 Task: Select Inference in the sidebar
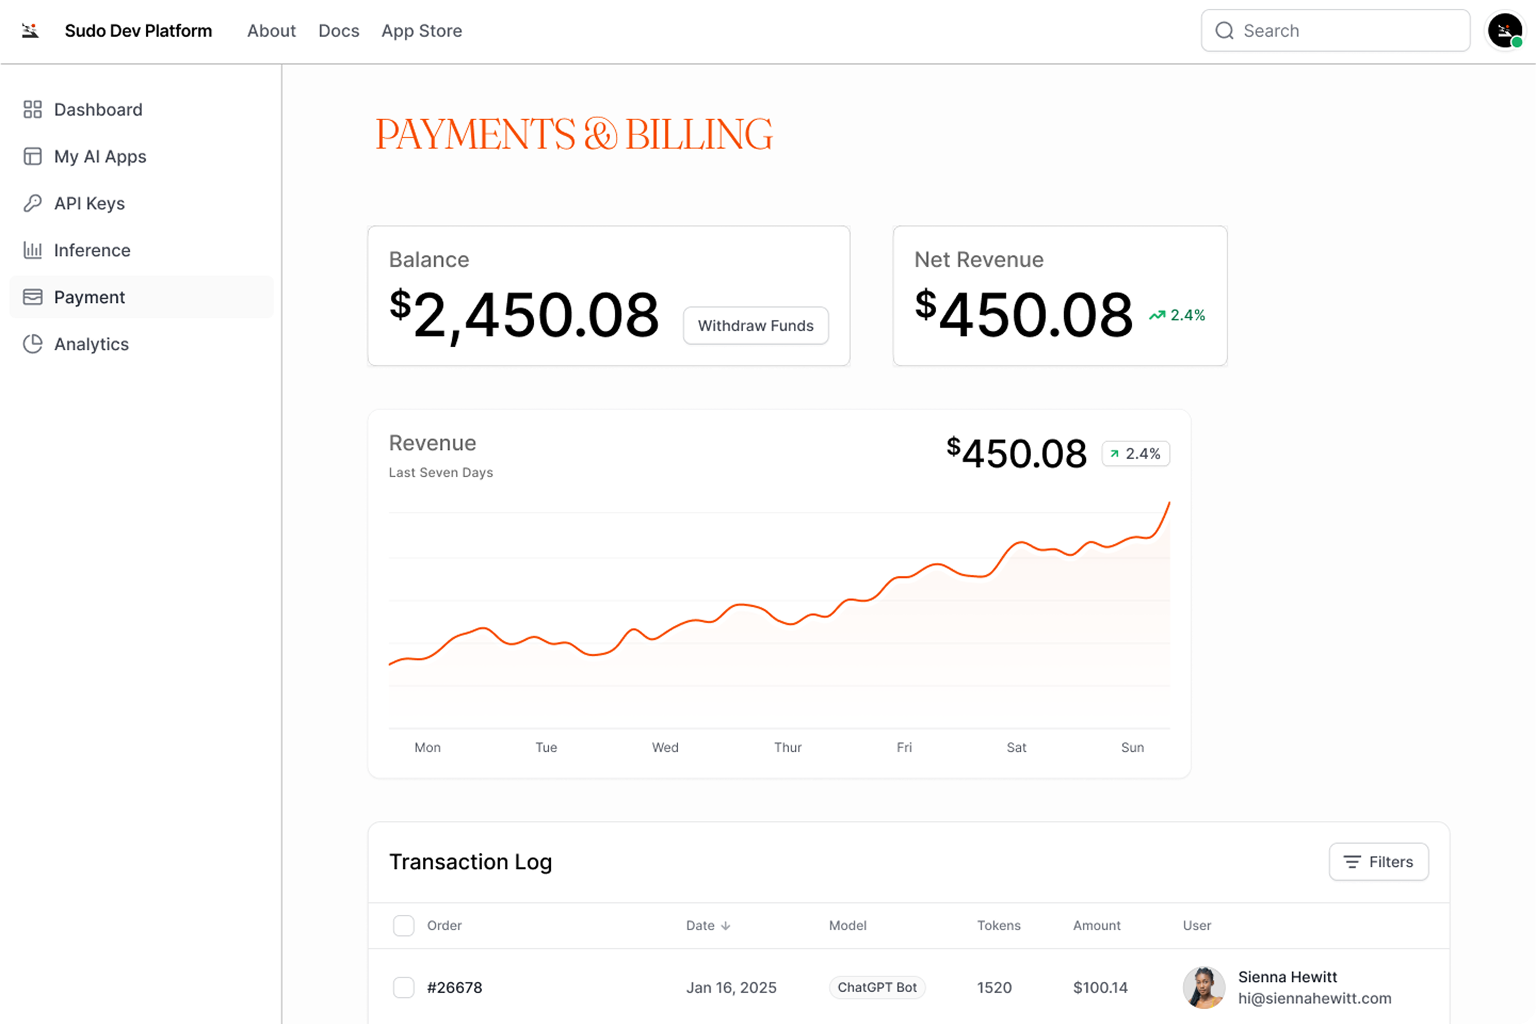pyautogui.click(x=141, y=250)
